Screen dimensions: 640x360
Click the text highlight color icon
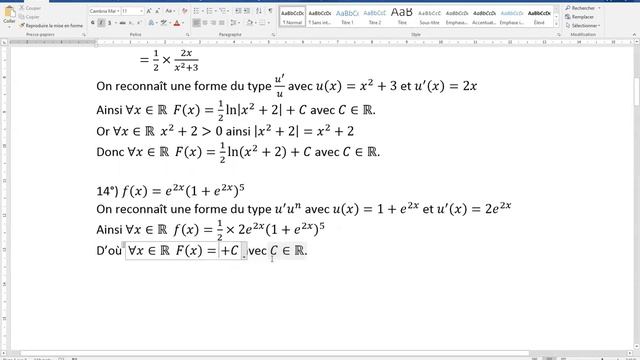click(164, 23)
